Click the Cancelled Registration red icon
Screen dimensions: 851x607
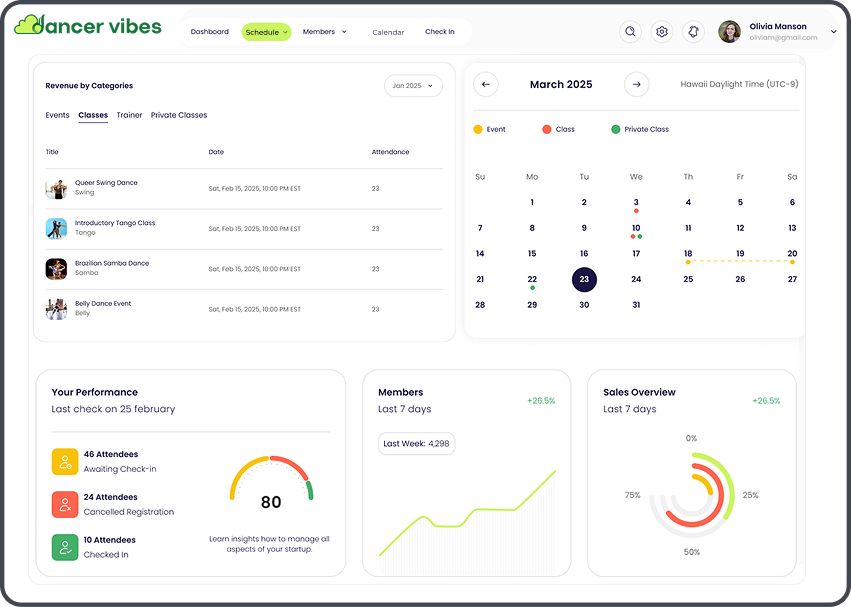[x=64, y=504]
